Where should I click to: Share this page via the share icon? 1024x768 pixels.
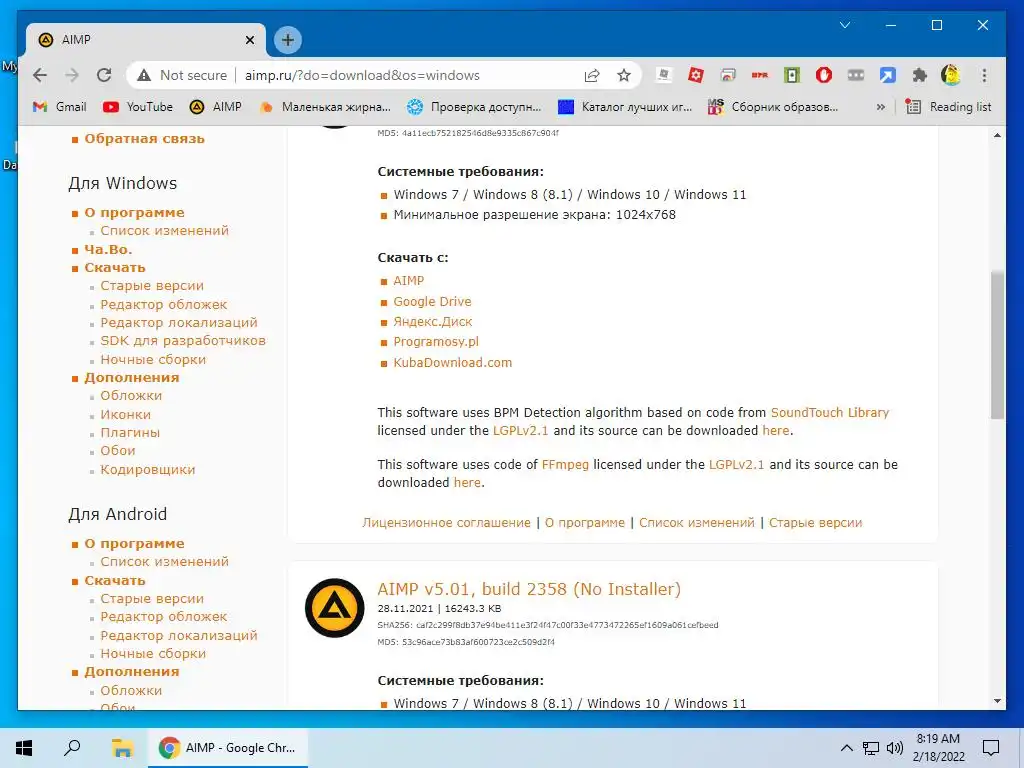[592, 75]
